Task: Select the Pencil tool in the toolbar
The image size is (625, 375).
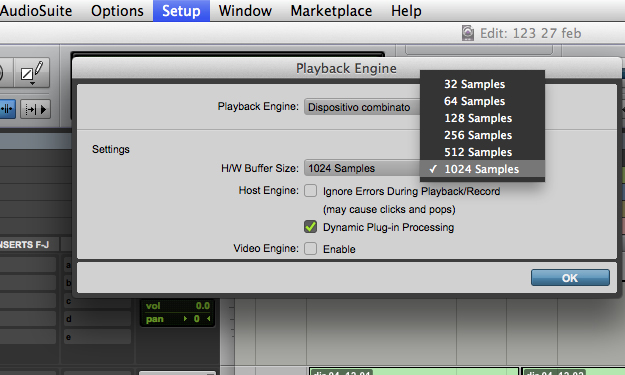Action: 32,73
